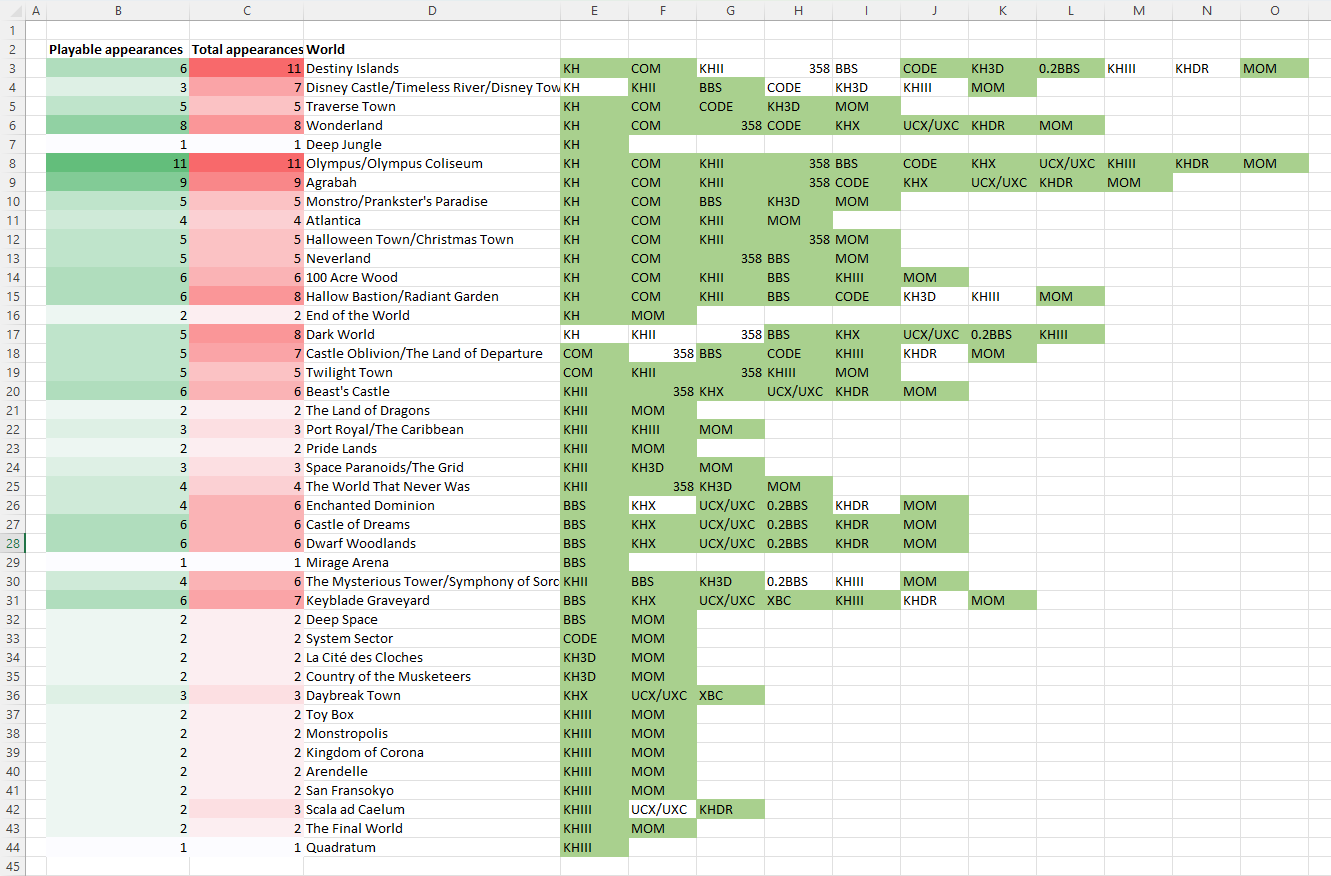Image resolution: width=1331 pixels, height=876 pixels.
Task: Select the 'Dark World' cell
Action: tap(432, 334)
